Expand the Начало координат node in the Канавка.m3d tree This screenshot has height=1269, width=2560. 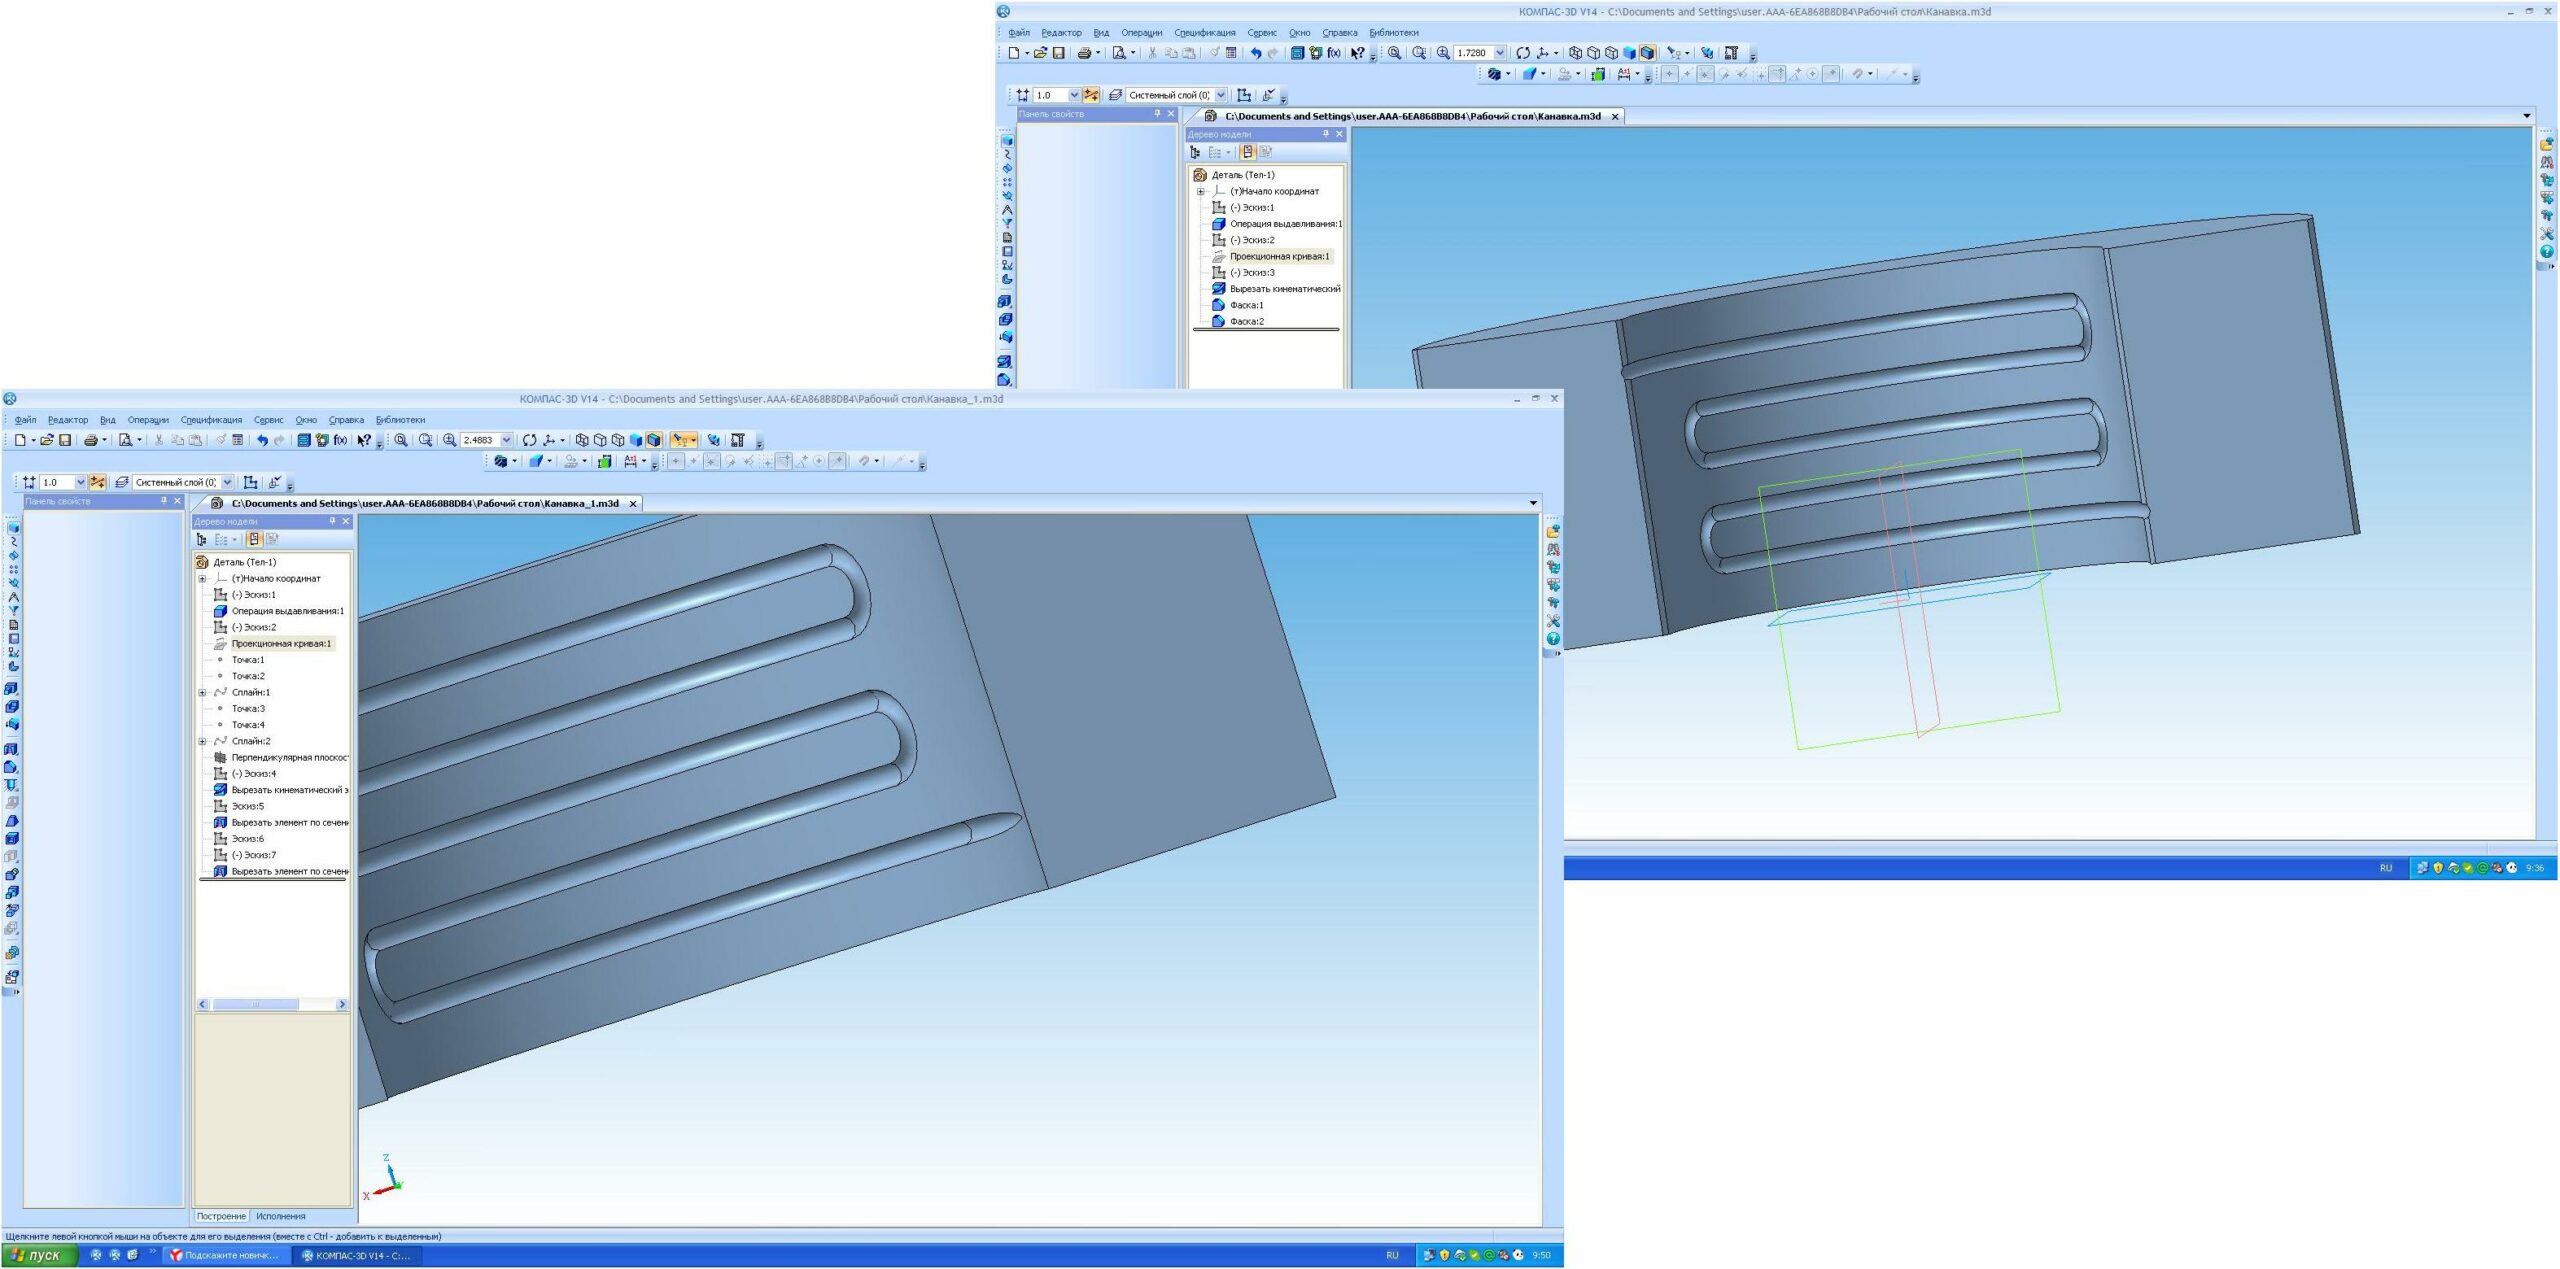[1200, 192]
